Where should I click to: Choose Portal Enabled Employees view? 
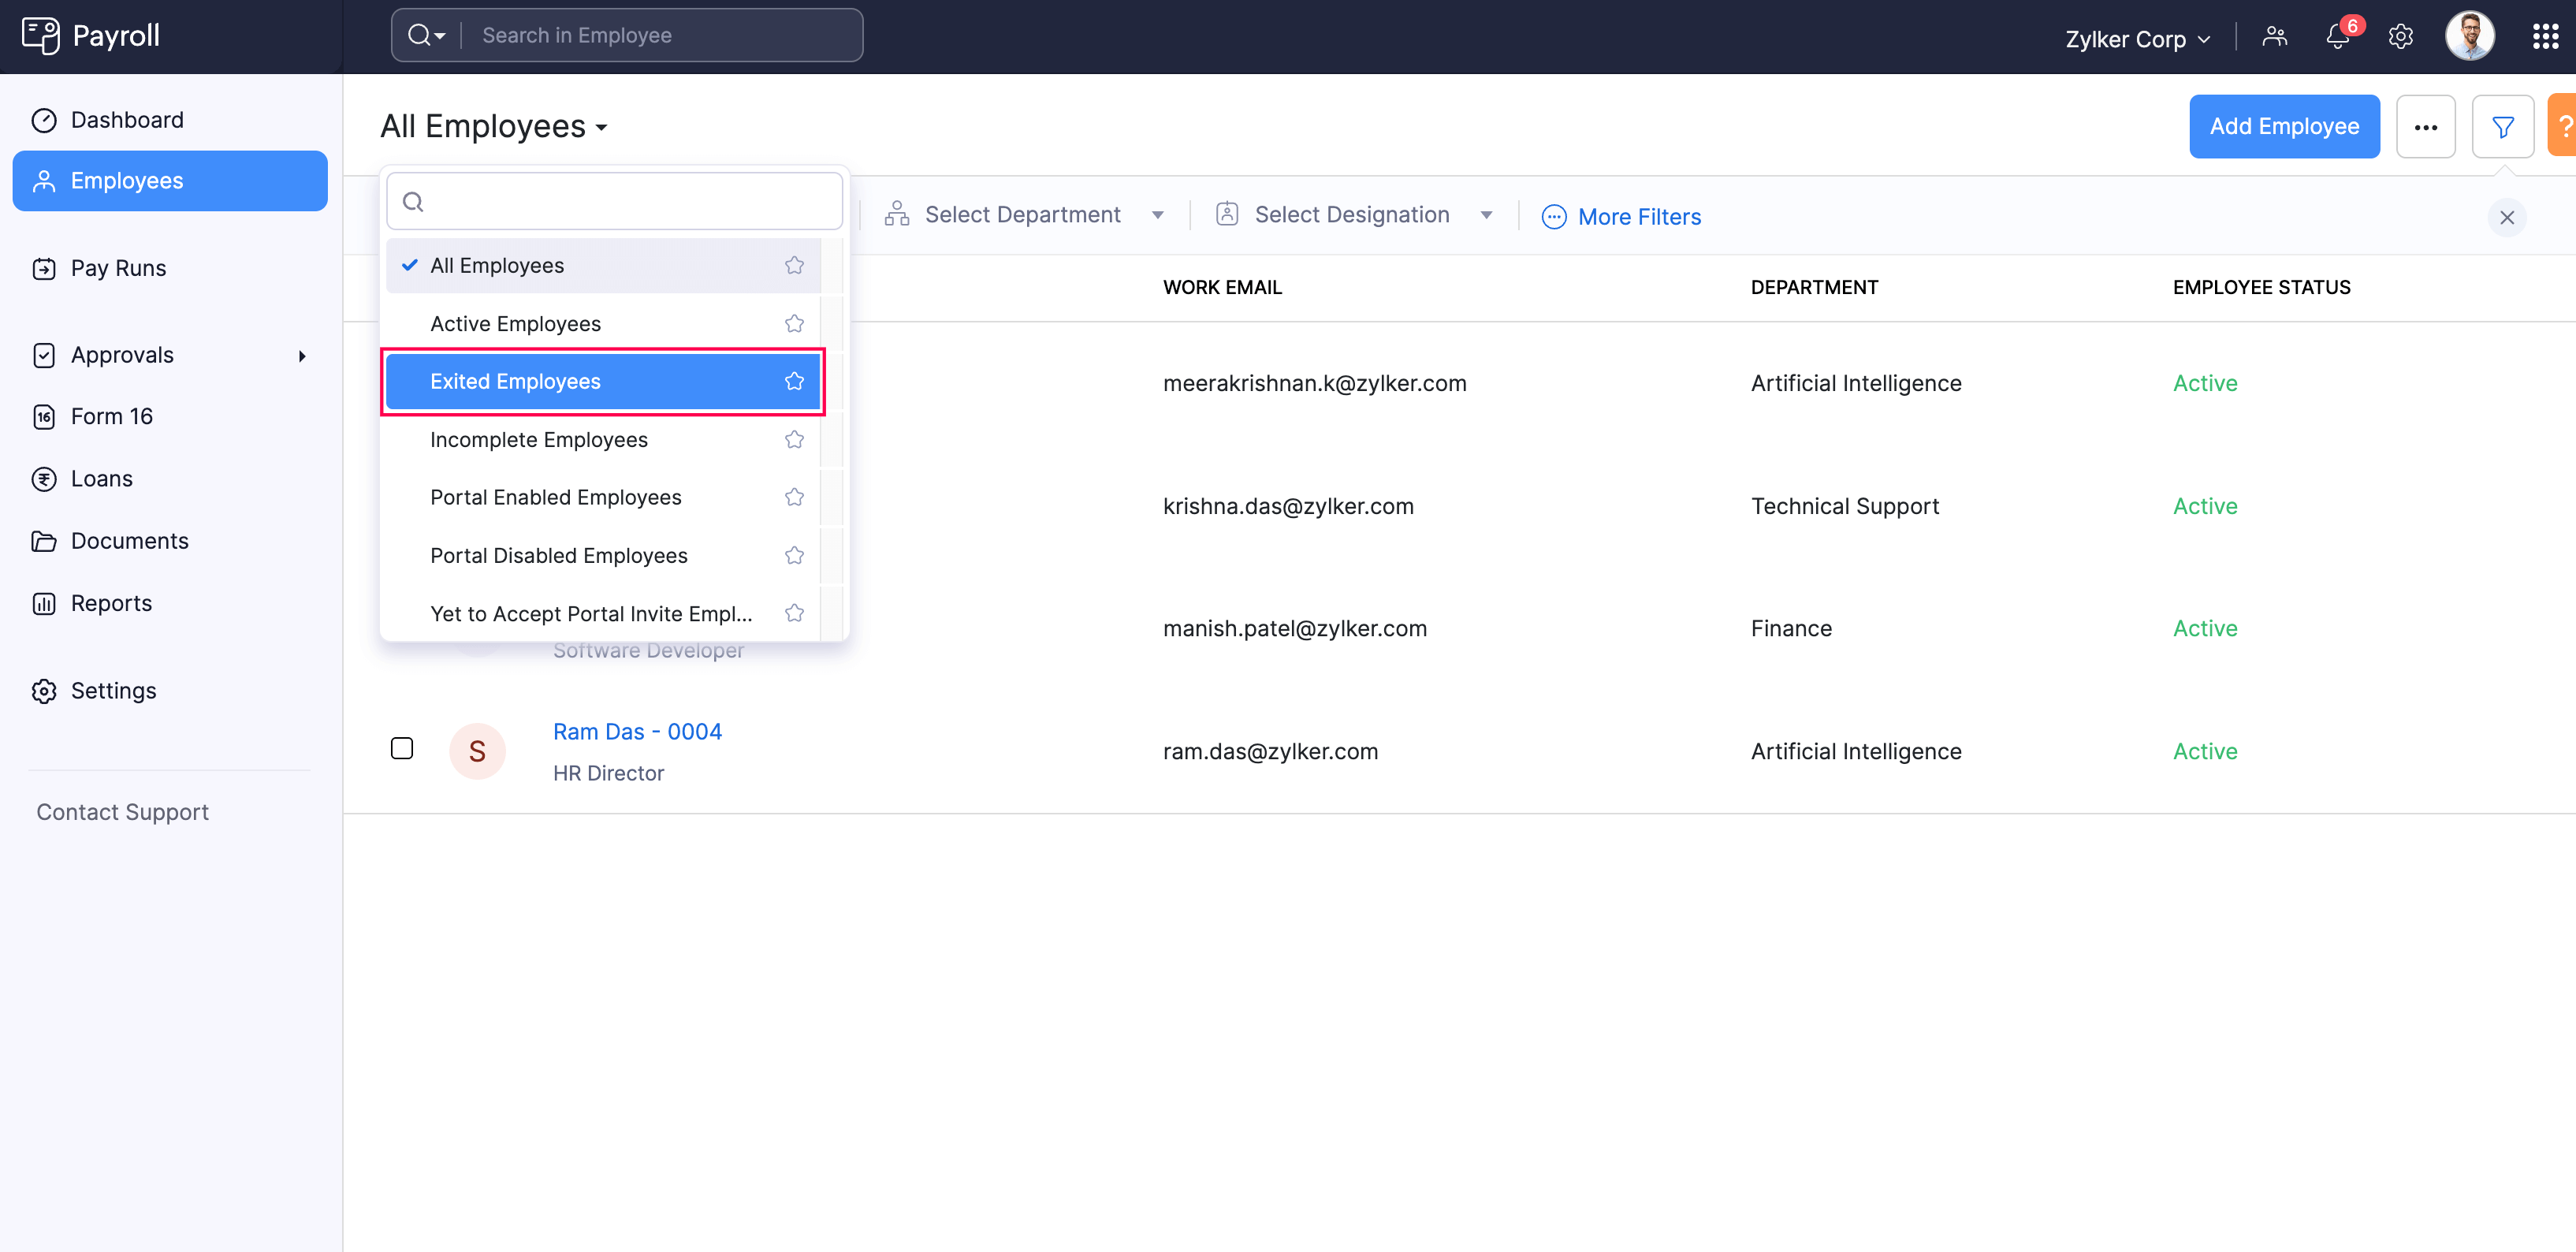(555, 497)
